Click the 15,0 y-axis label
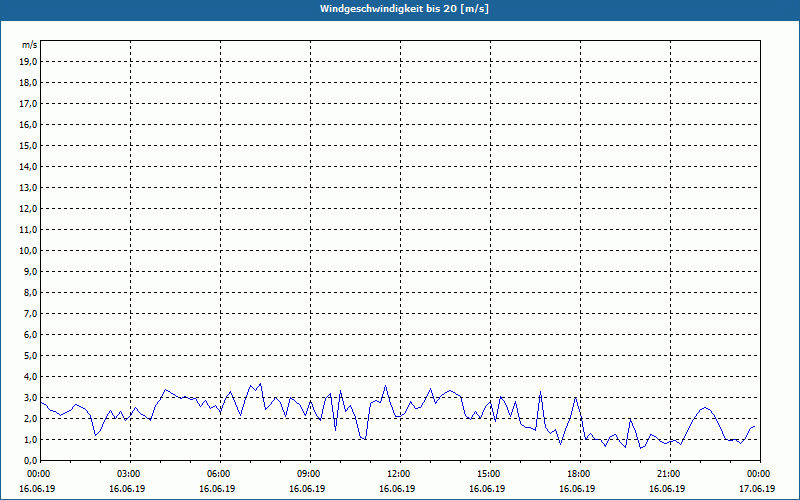Image resolution: width=800 pixels, height=500 pixels. pyautogui.click(x=30, y=145)
